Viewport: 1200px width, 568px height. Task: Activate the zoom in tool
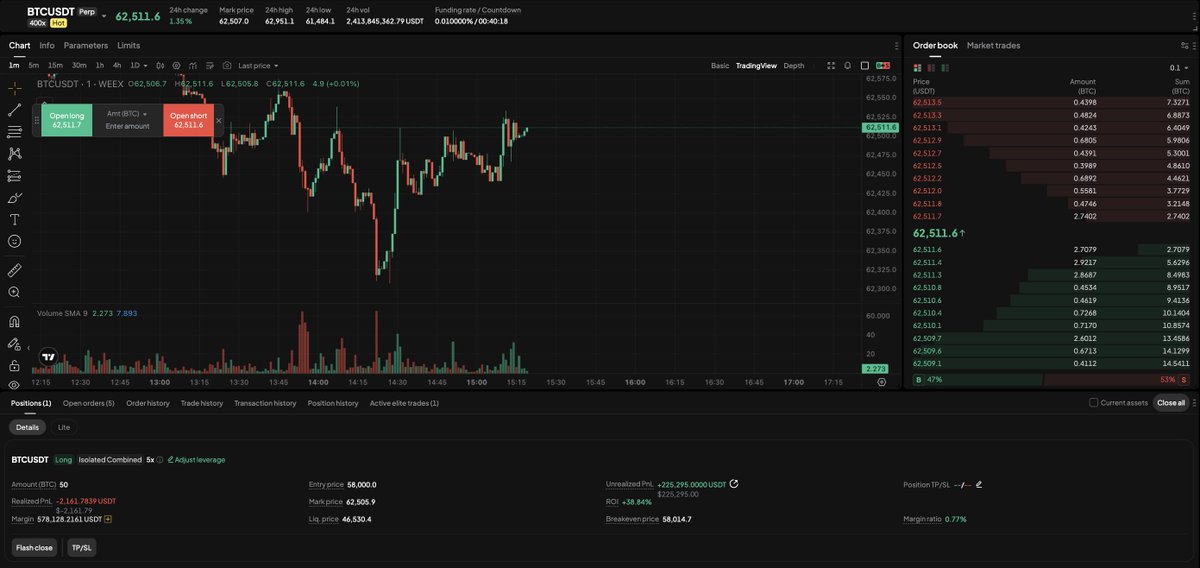coord(14,292)
